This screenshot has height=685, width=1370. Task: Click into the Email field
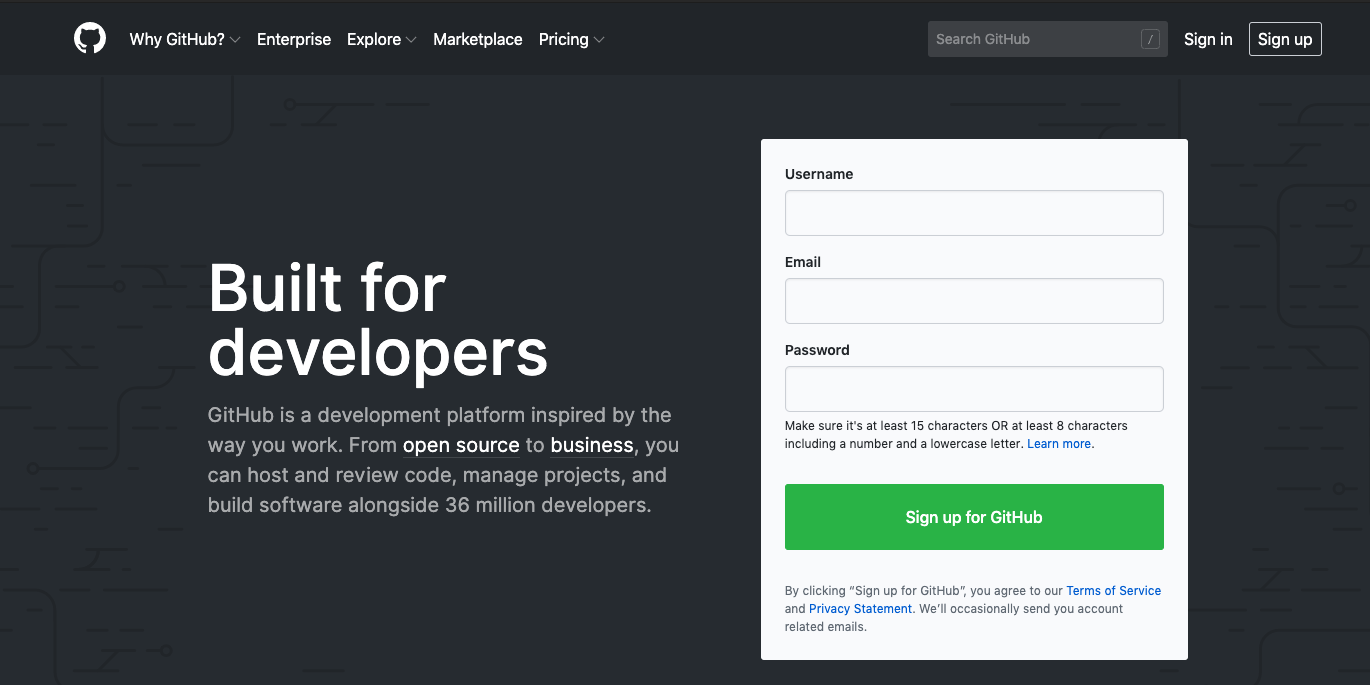(x=974, y=301)
